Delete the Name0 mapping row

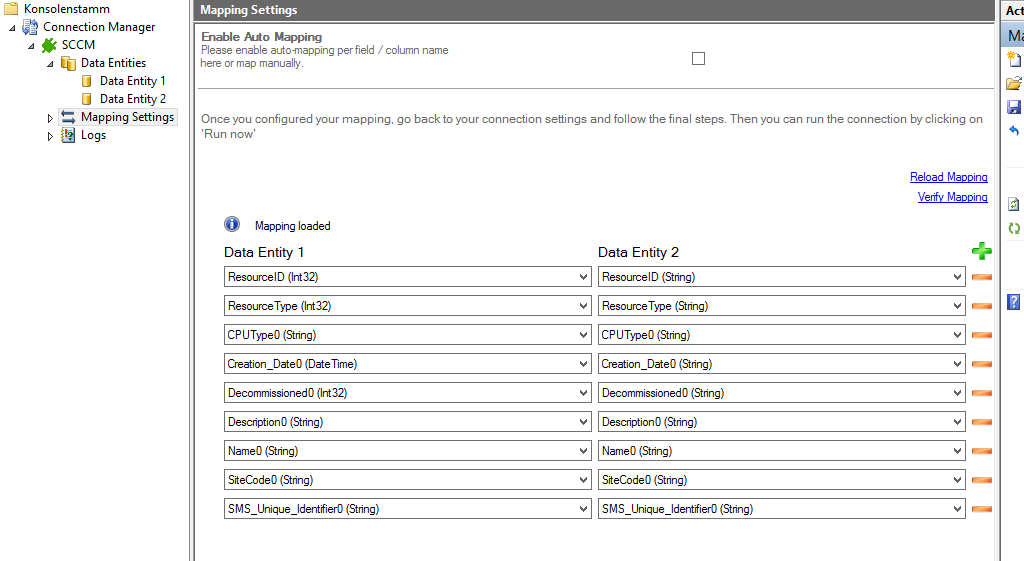click(x=981, y=451)
